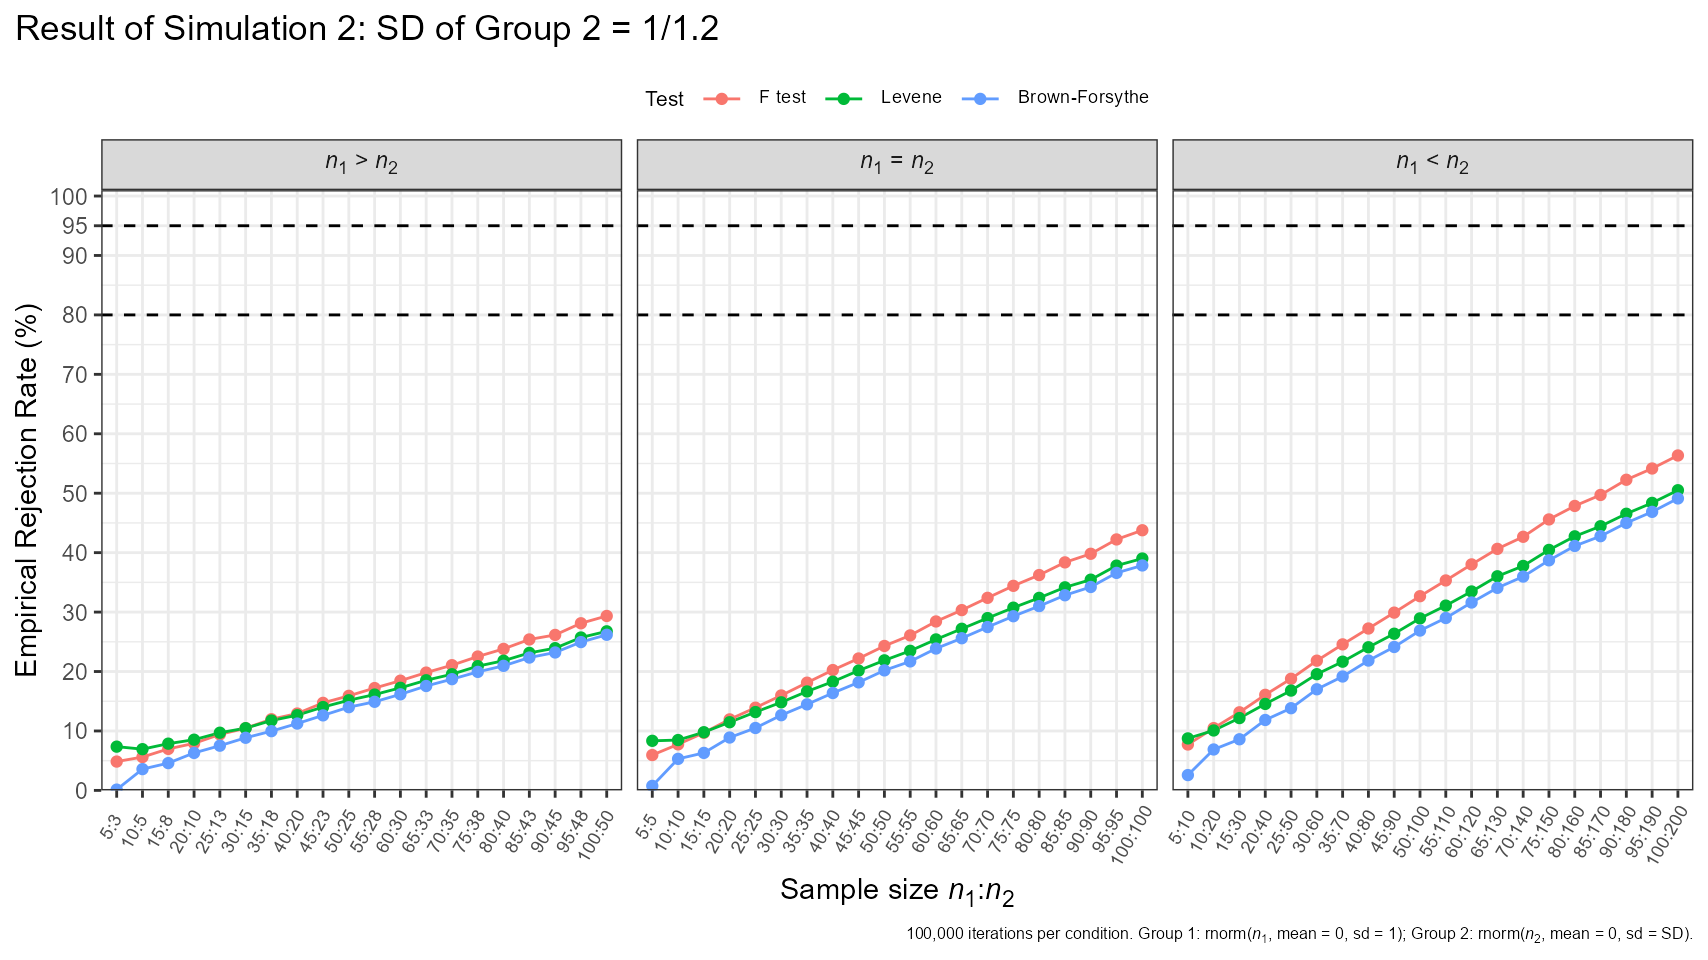
Task: Select the red F test legend key
Action: 722,98
